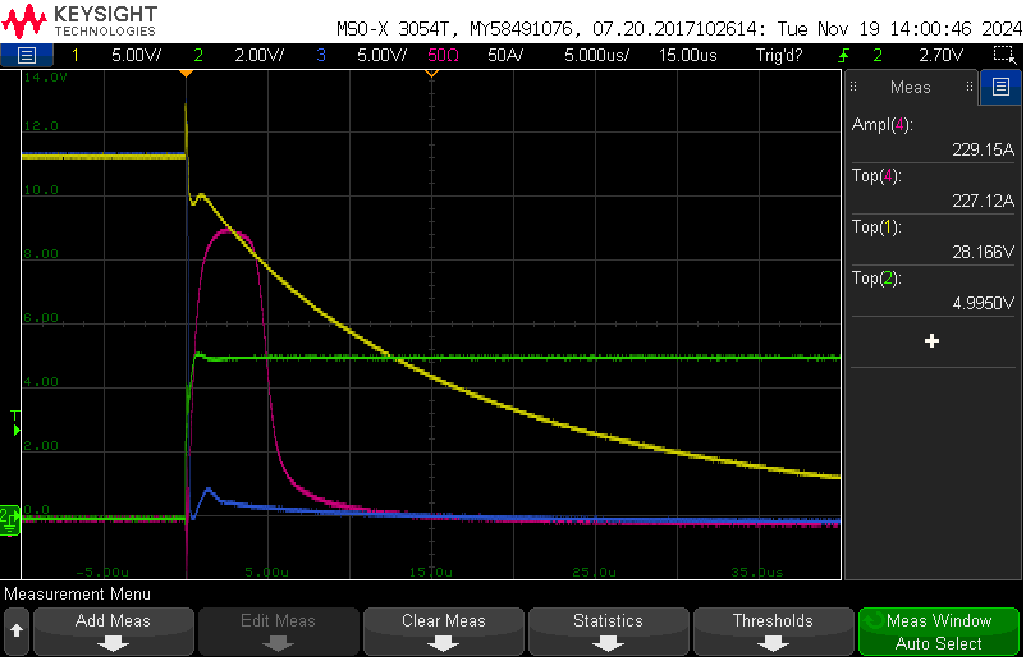This screenshot has height=659, width=1024.
Task: Open the Statistics softkey menu
Action: pyautogui.click(x=608, y=631)
